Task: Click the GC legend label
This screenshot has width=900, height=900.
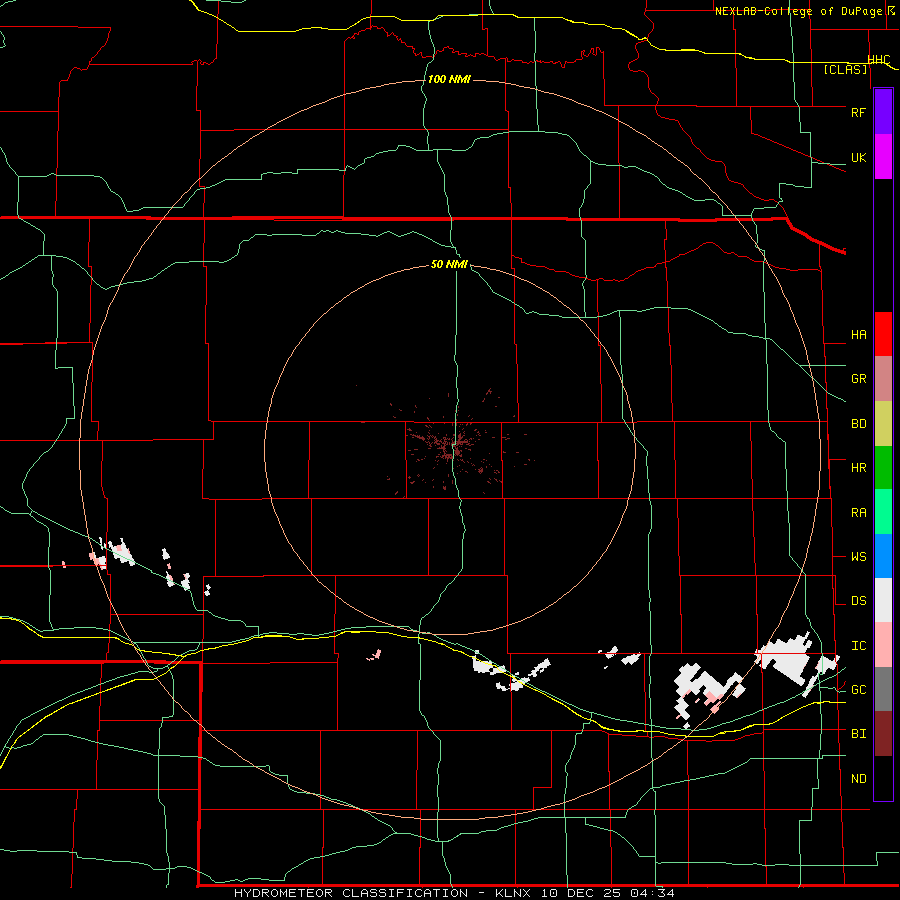Action: [858, 690]
